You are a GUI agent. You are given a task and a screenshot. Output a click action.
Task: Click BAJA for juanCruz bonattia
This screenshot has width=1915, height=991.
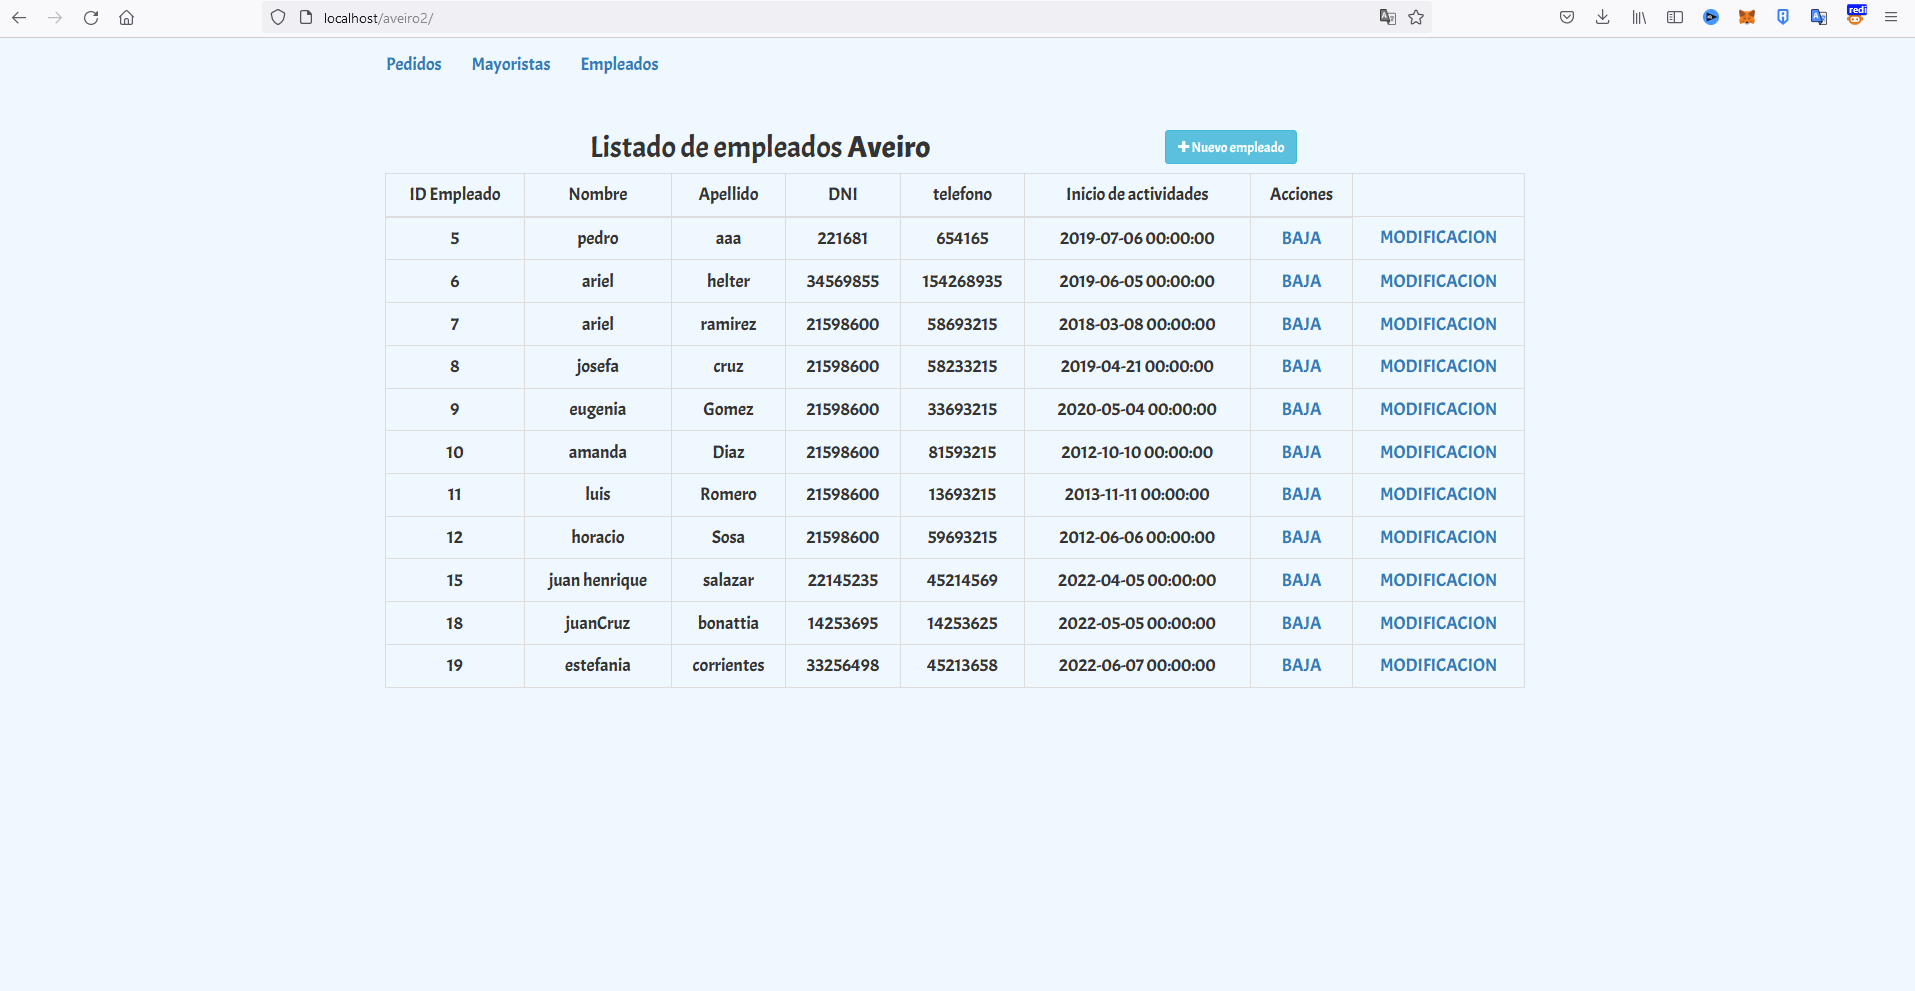click(1301, 623)
